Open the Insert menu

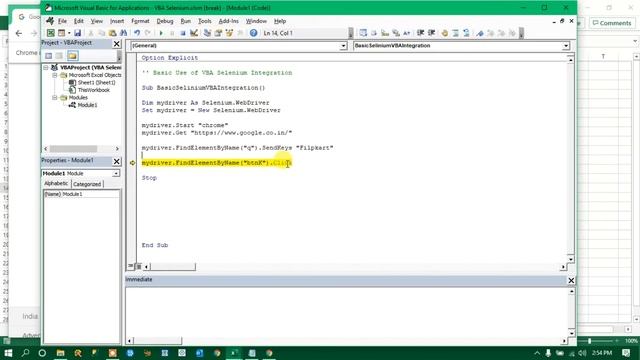pos(117,21)
